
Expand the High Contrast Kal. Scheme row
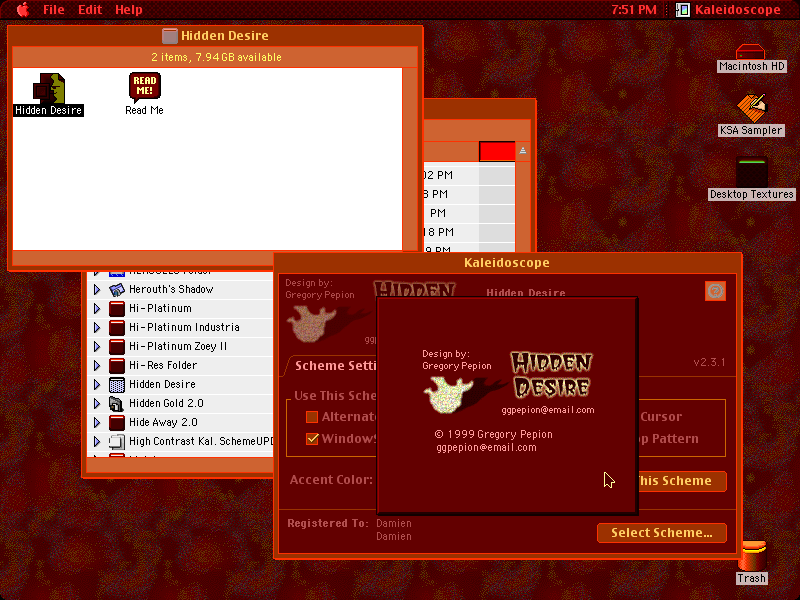96,442
